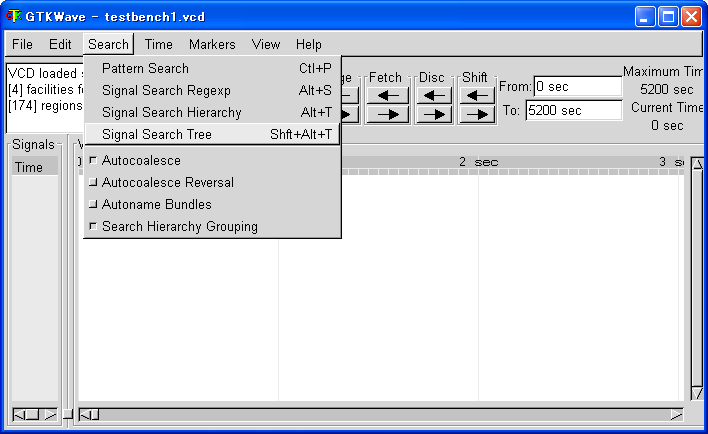Open the File menu

point(22,44)
